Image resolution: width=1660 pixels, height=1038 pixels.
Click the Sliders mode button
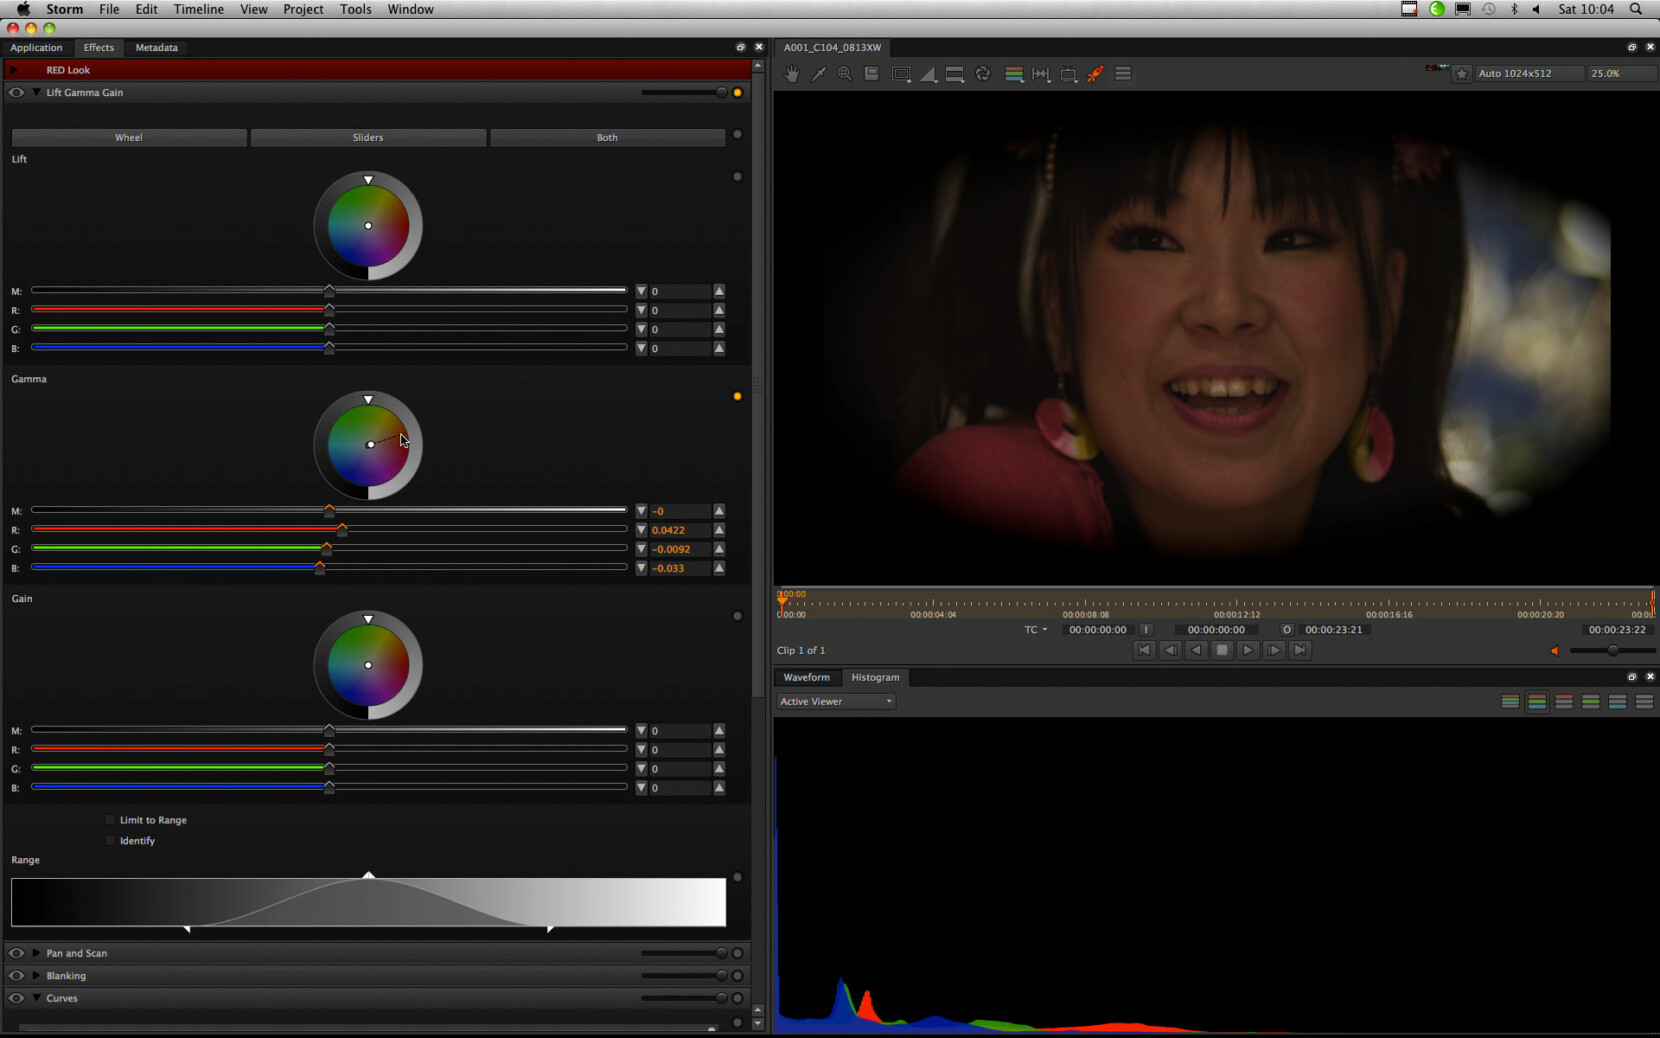click(x=368, y=137)
